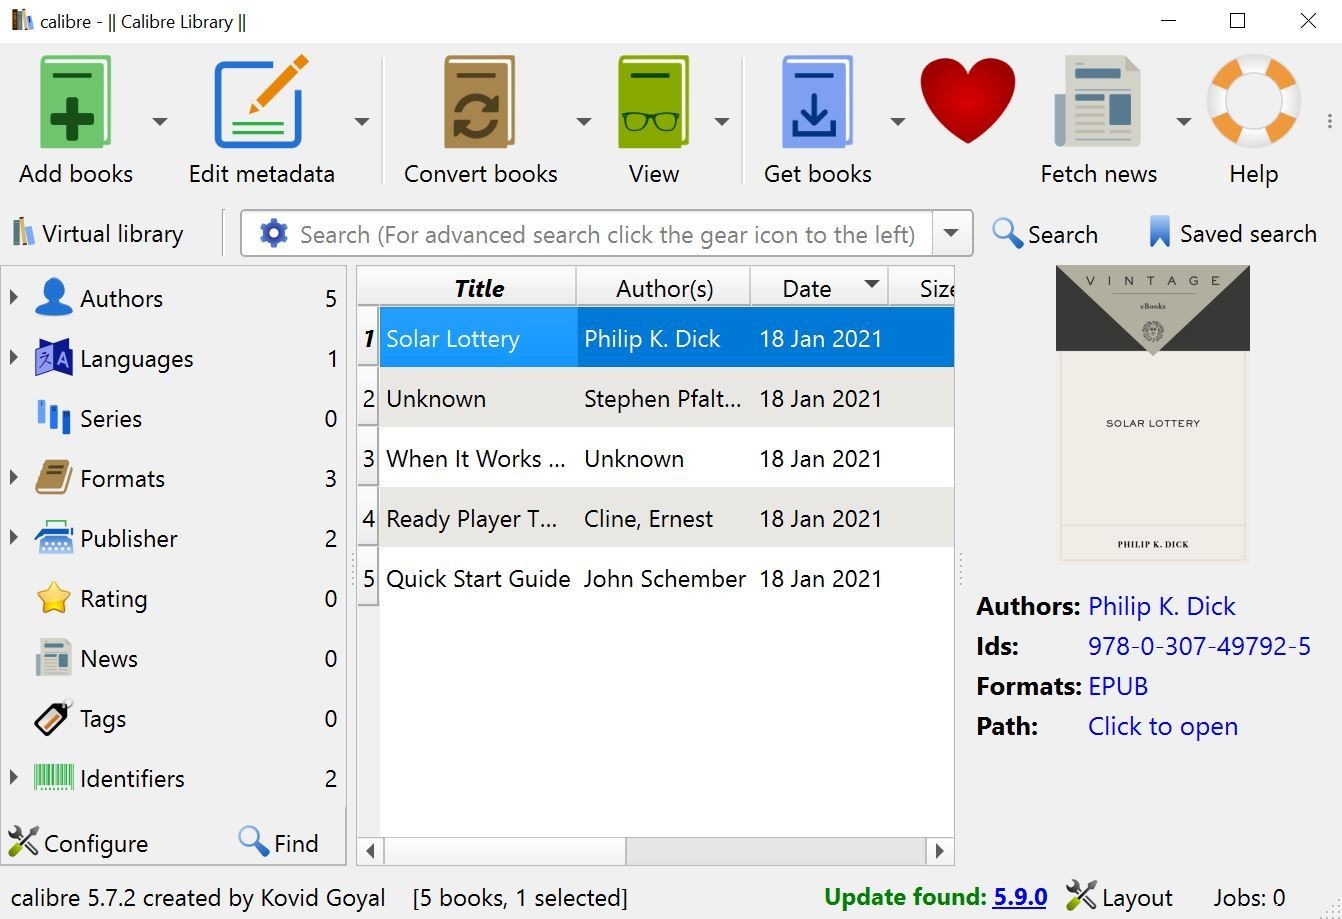Click the Solar Lottery cover thumbnail

click(x=1152, y=413)
